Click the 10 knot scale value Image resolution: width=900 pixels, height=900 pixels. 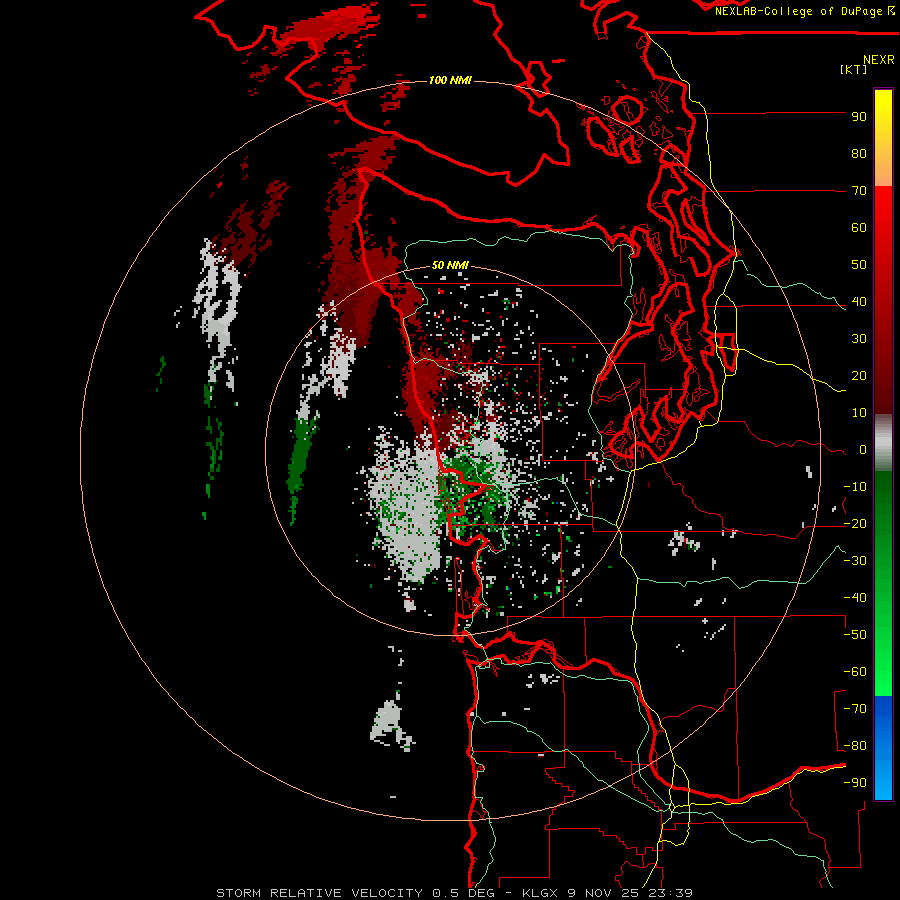point(859,413)
